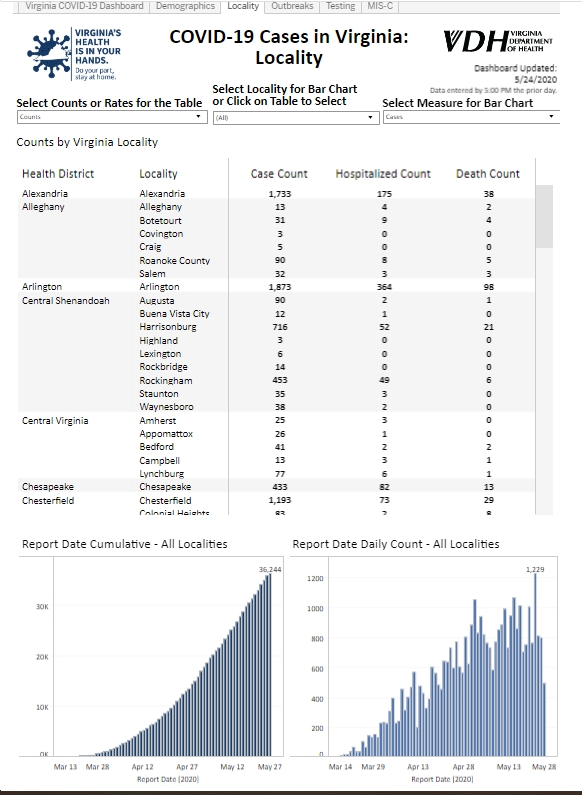The image size is (582, 795).
Task: Go to the Testing tab
Action: tap(340, 6)
